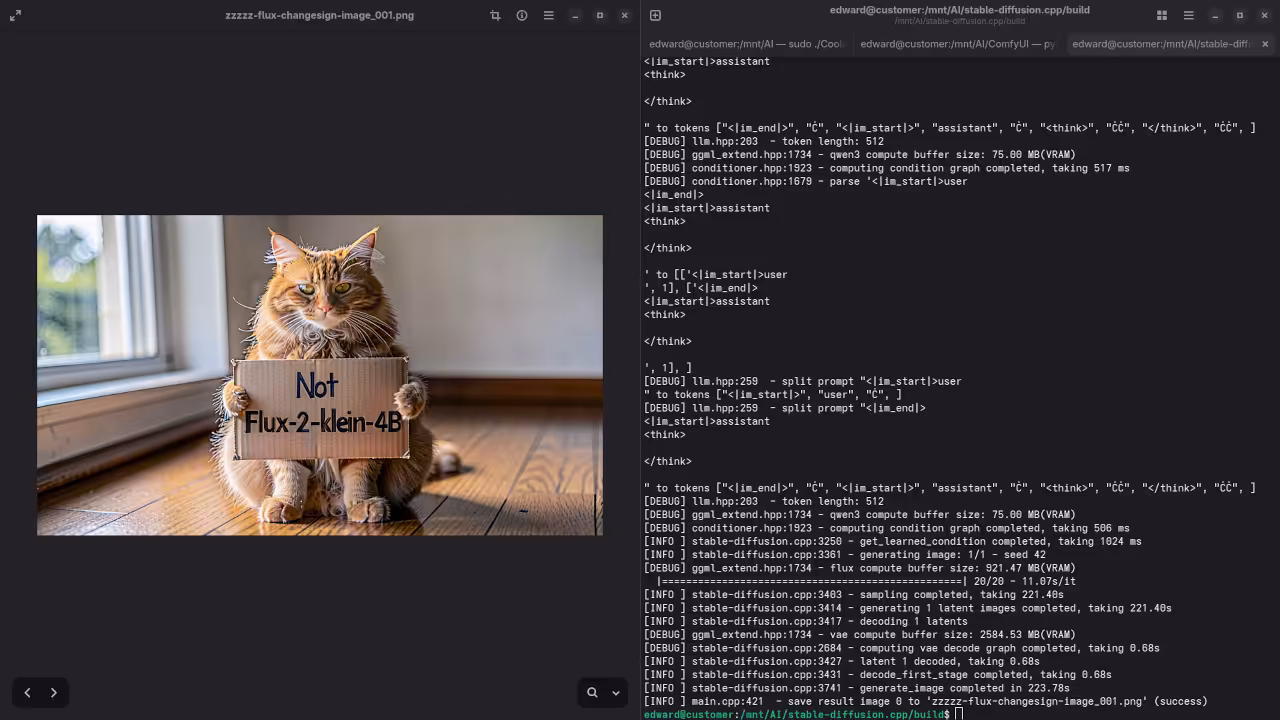Select the sudo ./Cool terminal tab

[x=745, y=43]
